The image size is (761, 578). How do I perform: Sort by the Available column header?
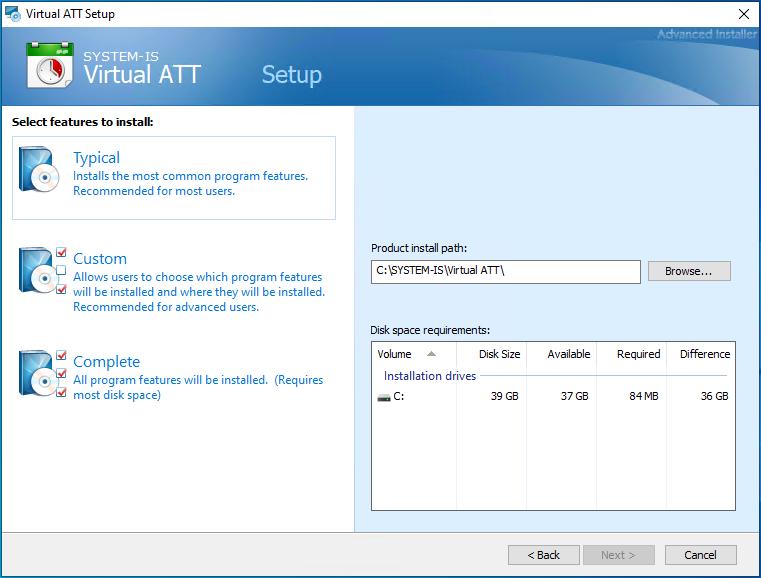click(568, 354)
